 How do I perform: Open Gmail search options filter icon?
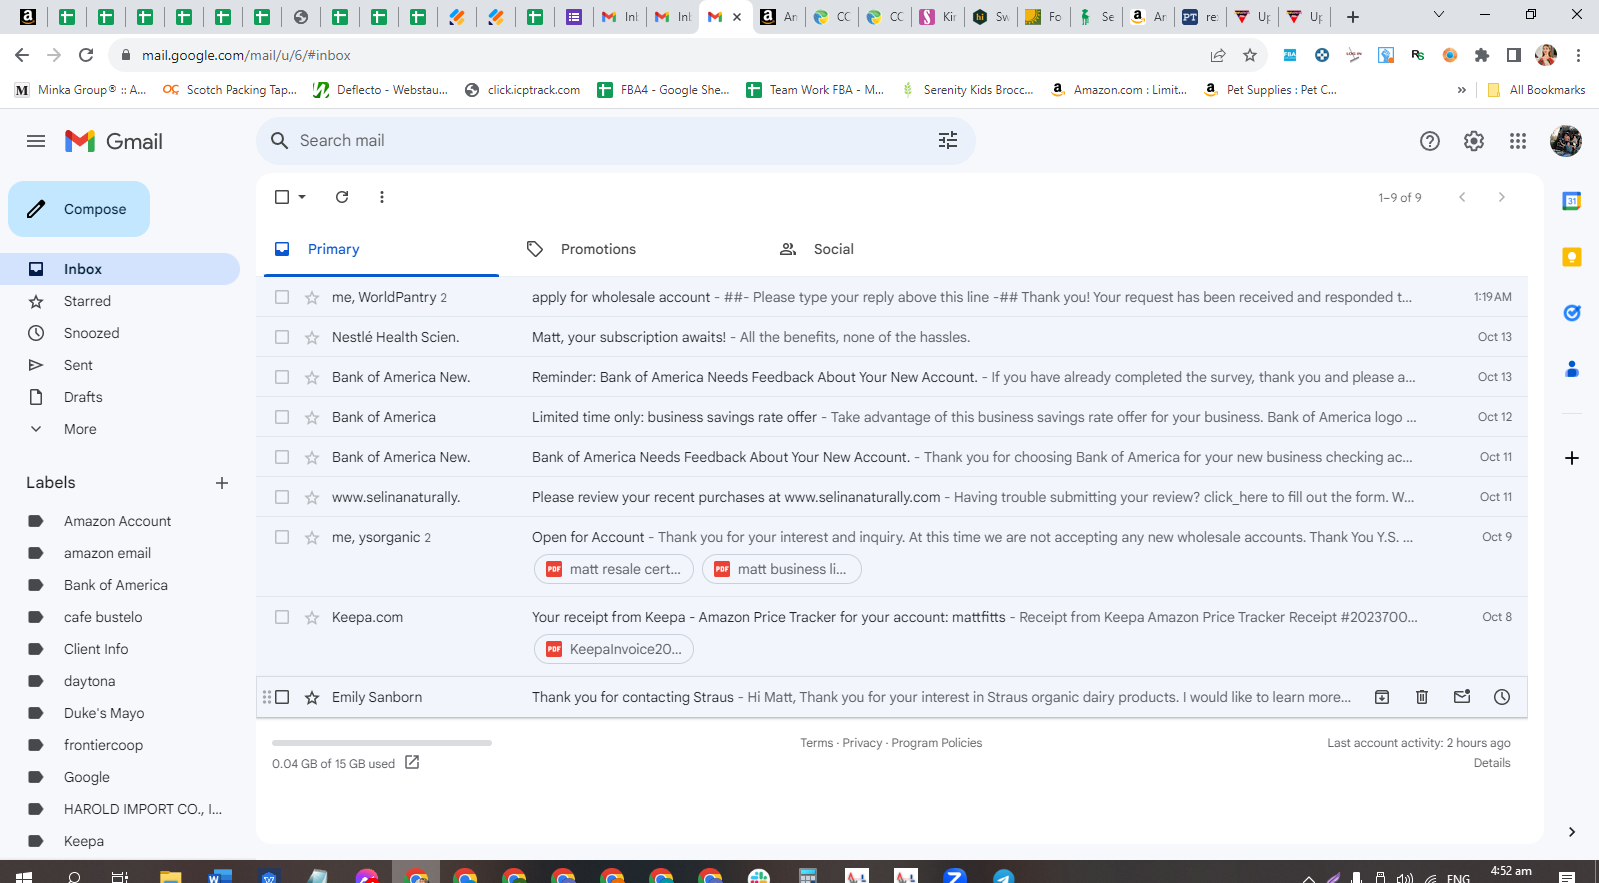coord(948,141)
